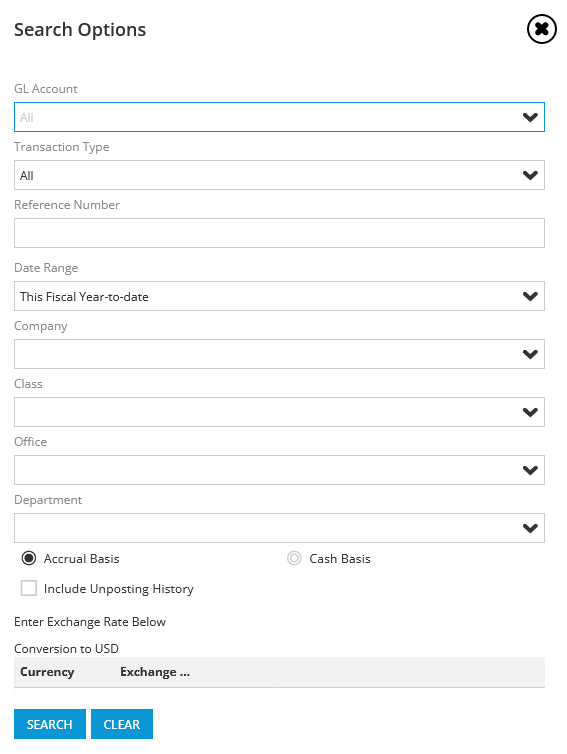Select the Accrual Basis radio button
The height and width of the screenshot is (754, 567).
pyautogui.click(x=29, y=558)
